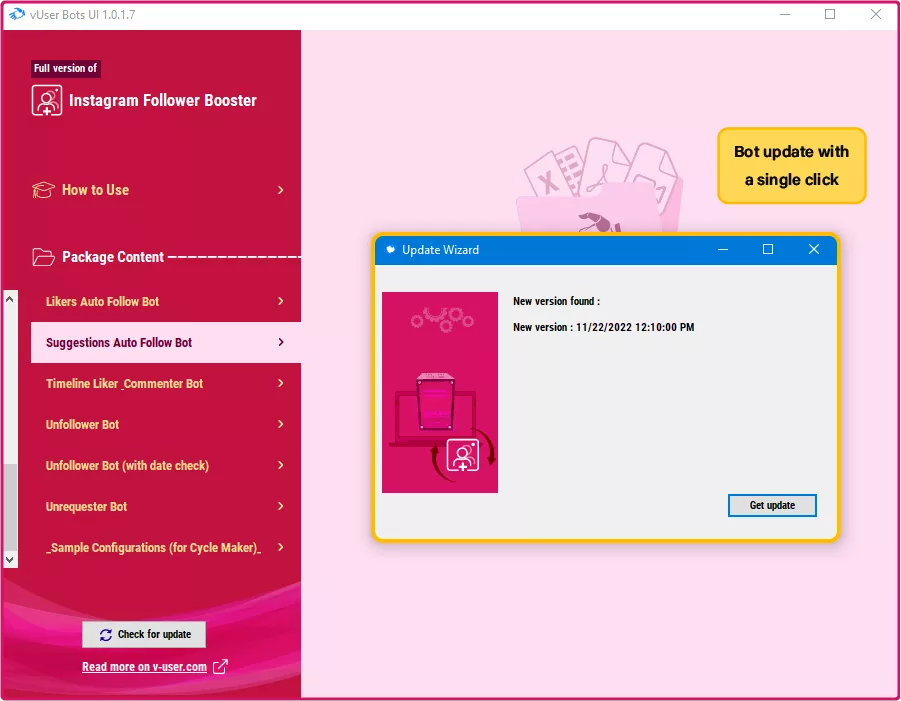Select Suggestions Auto Follow Bot
The image size is (901, 701).
[165, 342]
